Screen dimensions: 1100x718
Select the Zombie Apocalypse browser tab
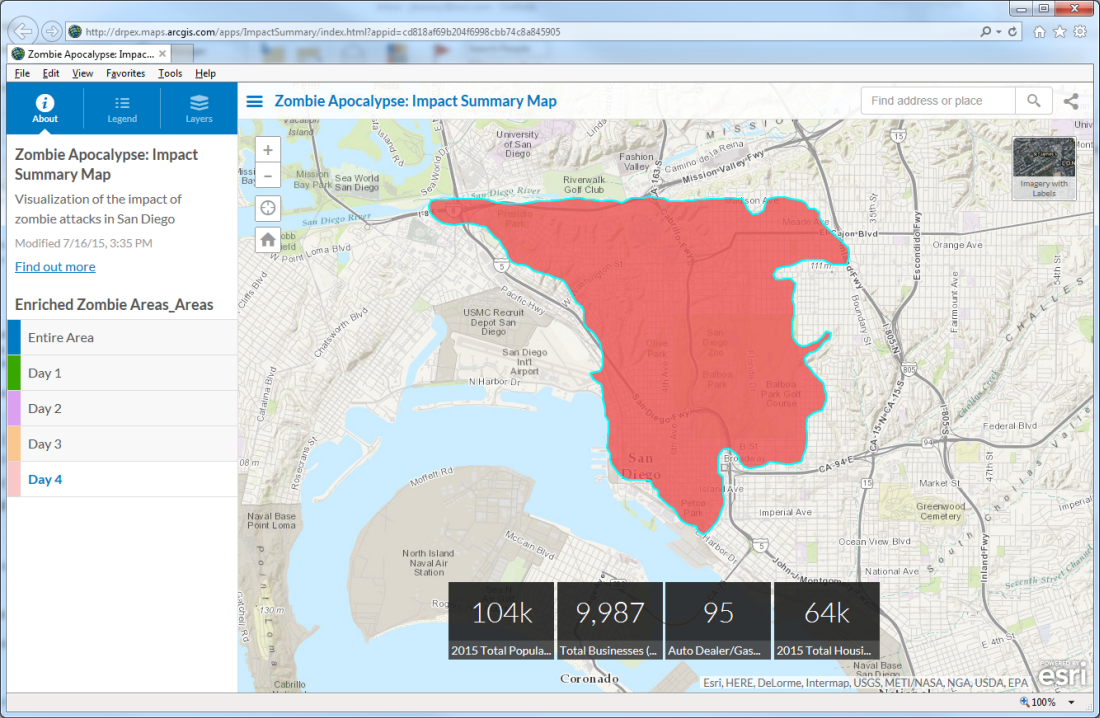pos(89,54)
